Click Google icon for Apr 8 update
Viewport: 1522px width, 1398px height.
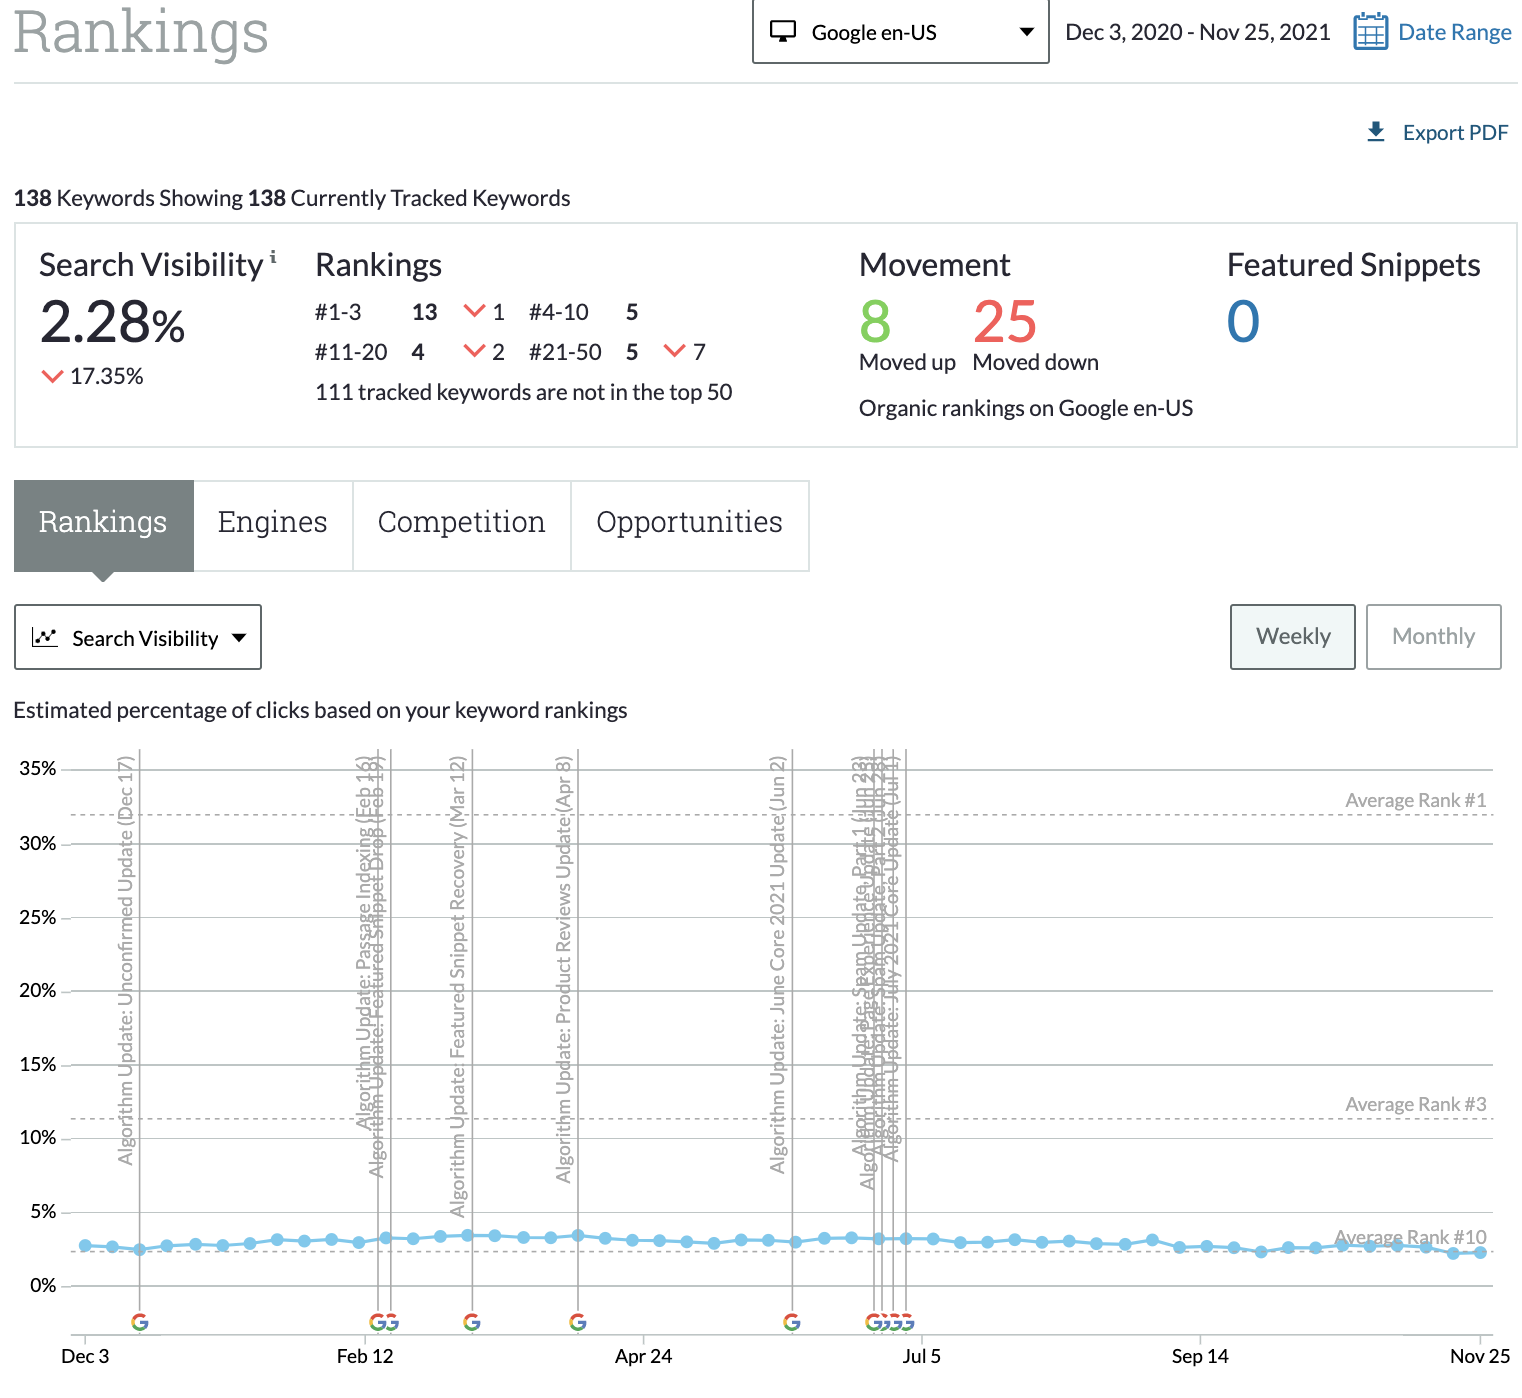pyautogui.click(x=578, y=1322)
